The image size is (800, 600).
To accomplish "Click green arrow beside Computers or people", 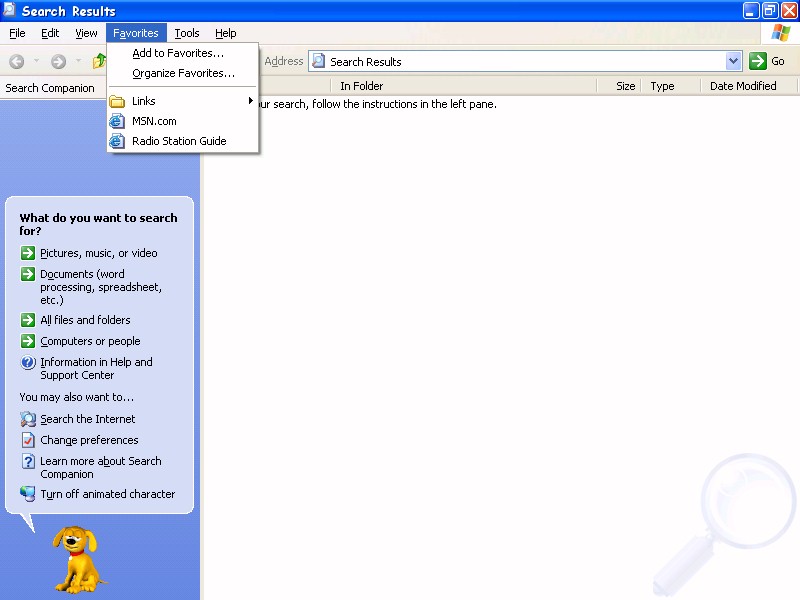I will click(x=28, y=341).
